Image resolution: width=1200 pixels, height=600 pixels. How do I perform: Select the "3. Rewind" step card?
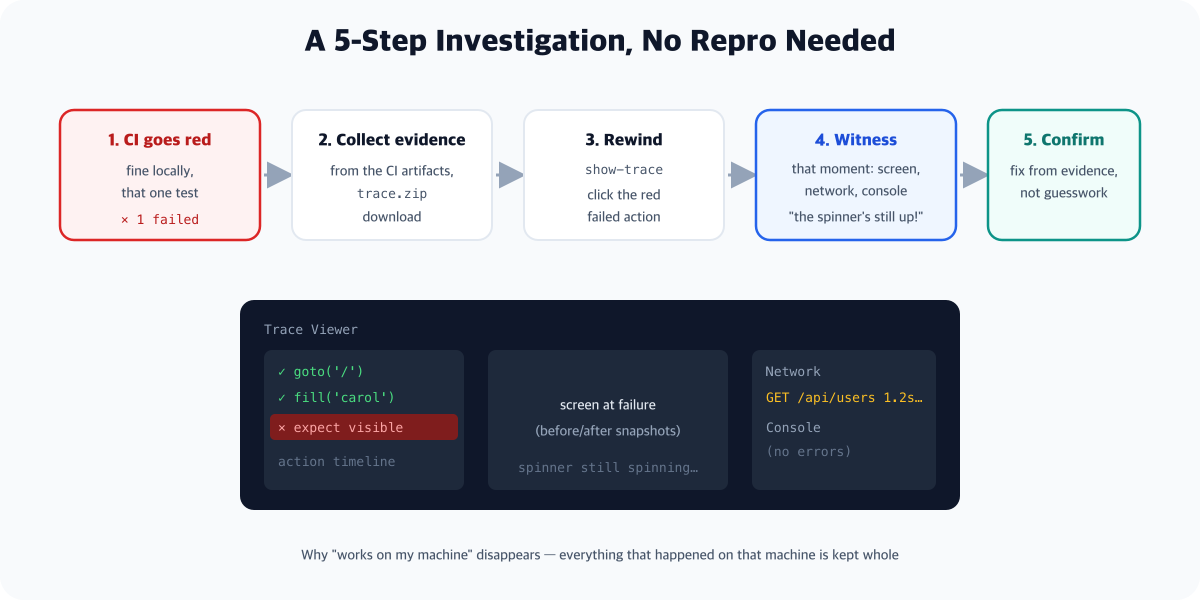(624, 175)
